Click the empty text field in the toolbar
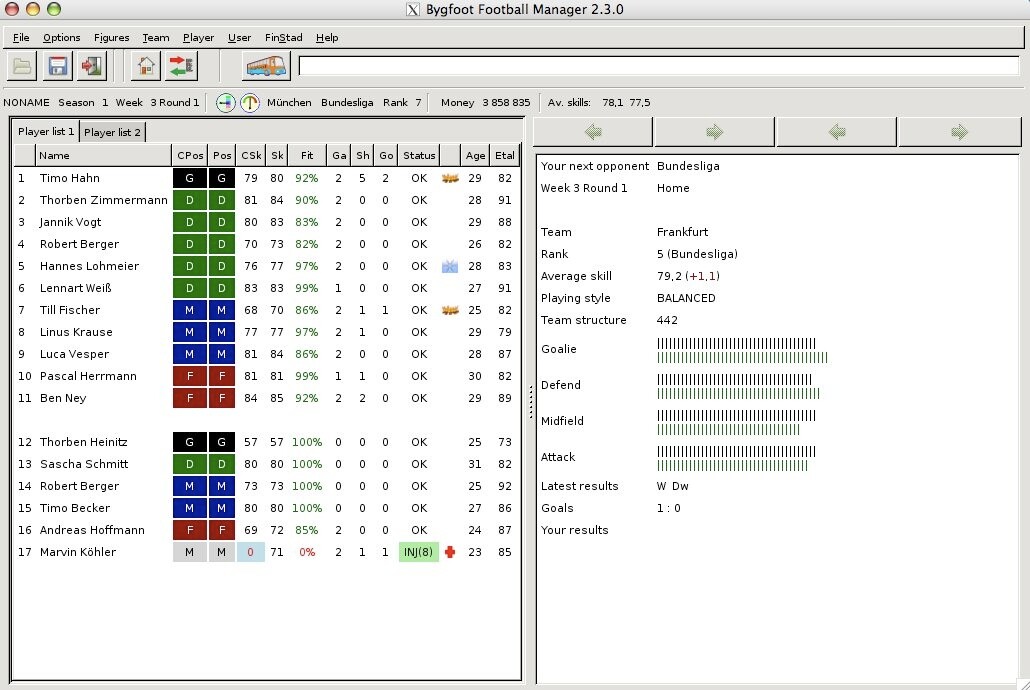This screenshot has width=1030, height=690. click(x=658, y=66)
